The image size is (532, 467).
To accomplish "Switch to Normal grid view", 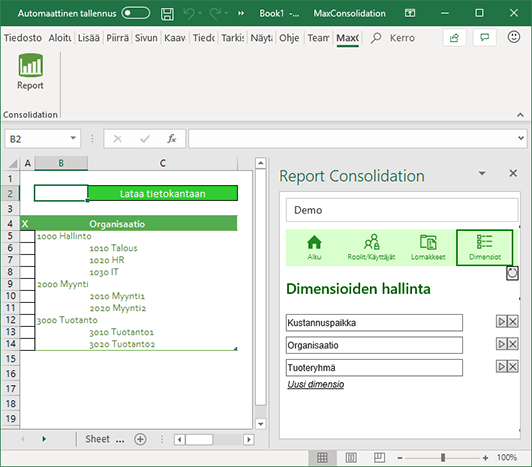I will (x=322, y=458).
